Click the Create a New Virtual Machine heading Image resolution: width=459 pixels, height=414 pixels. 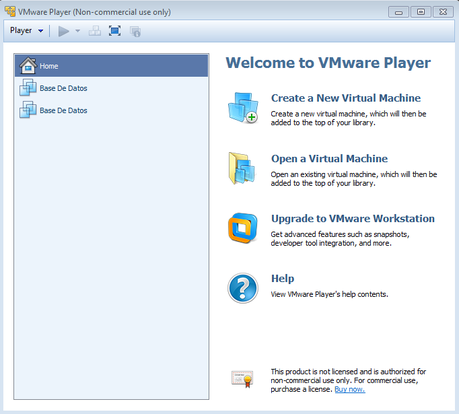(x=346, y=98)
